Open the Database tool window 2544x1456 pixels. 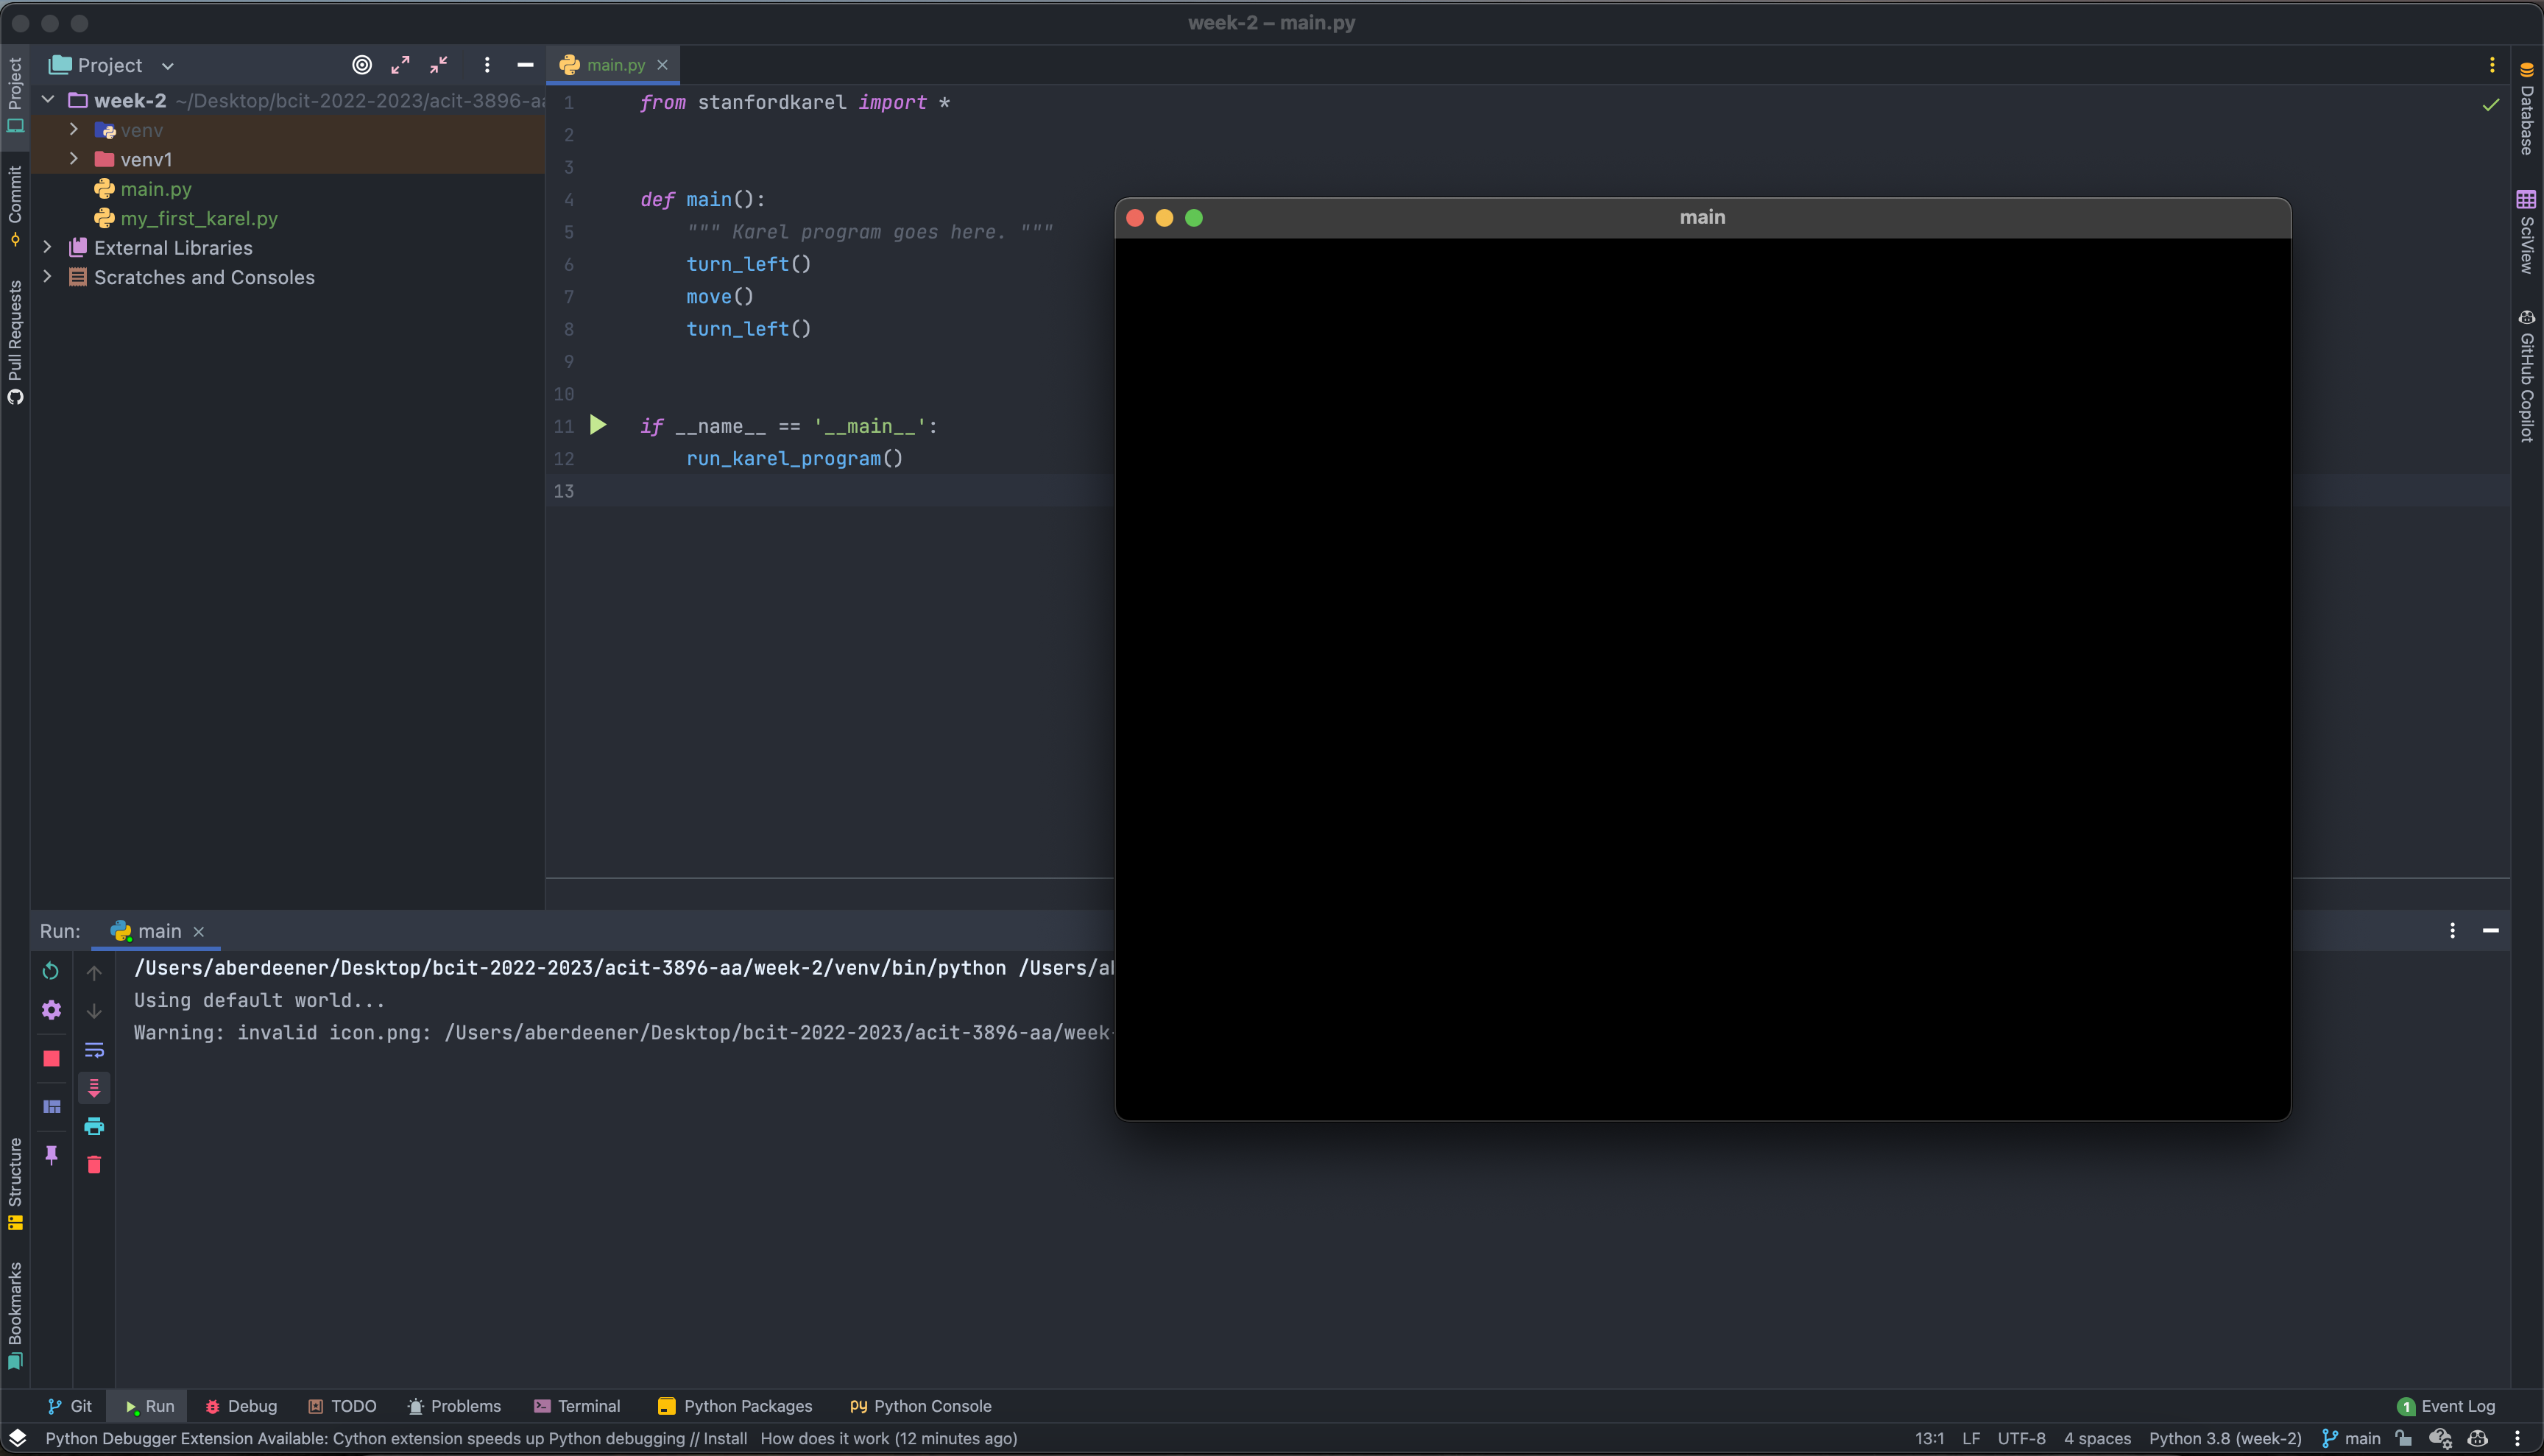pyautogui.click(x=2529, y=115)
